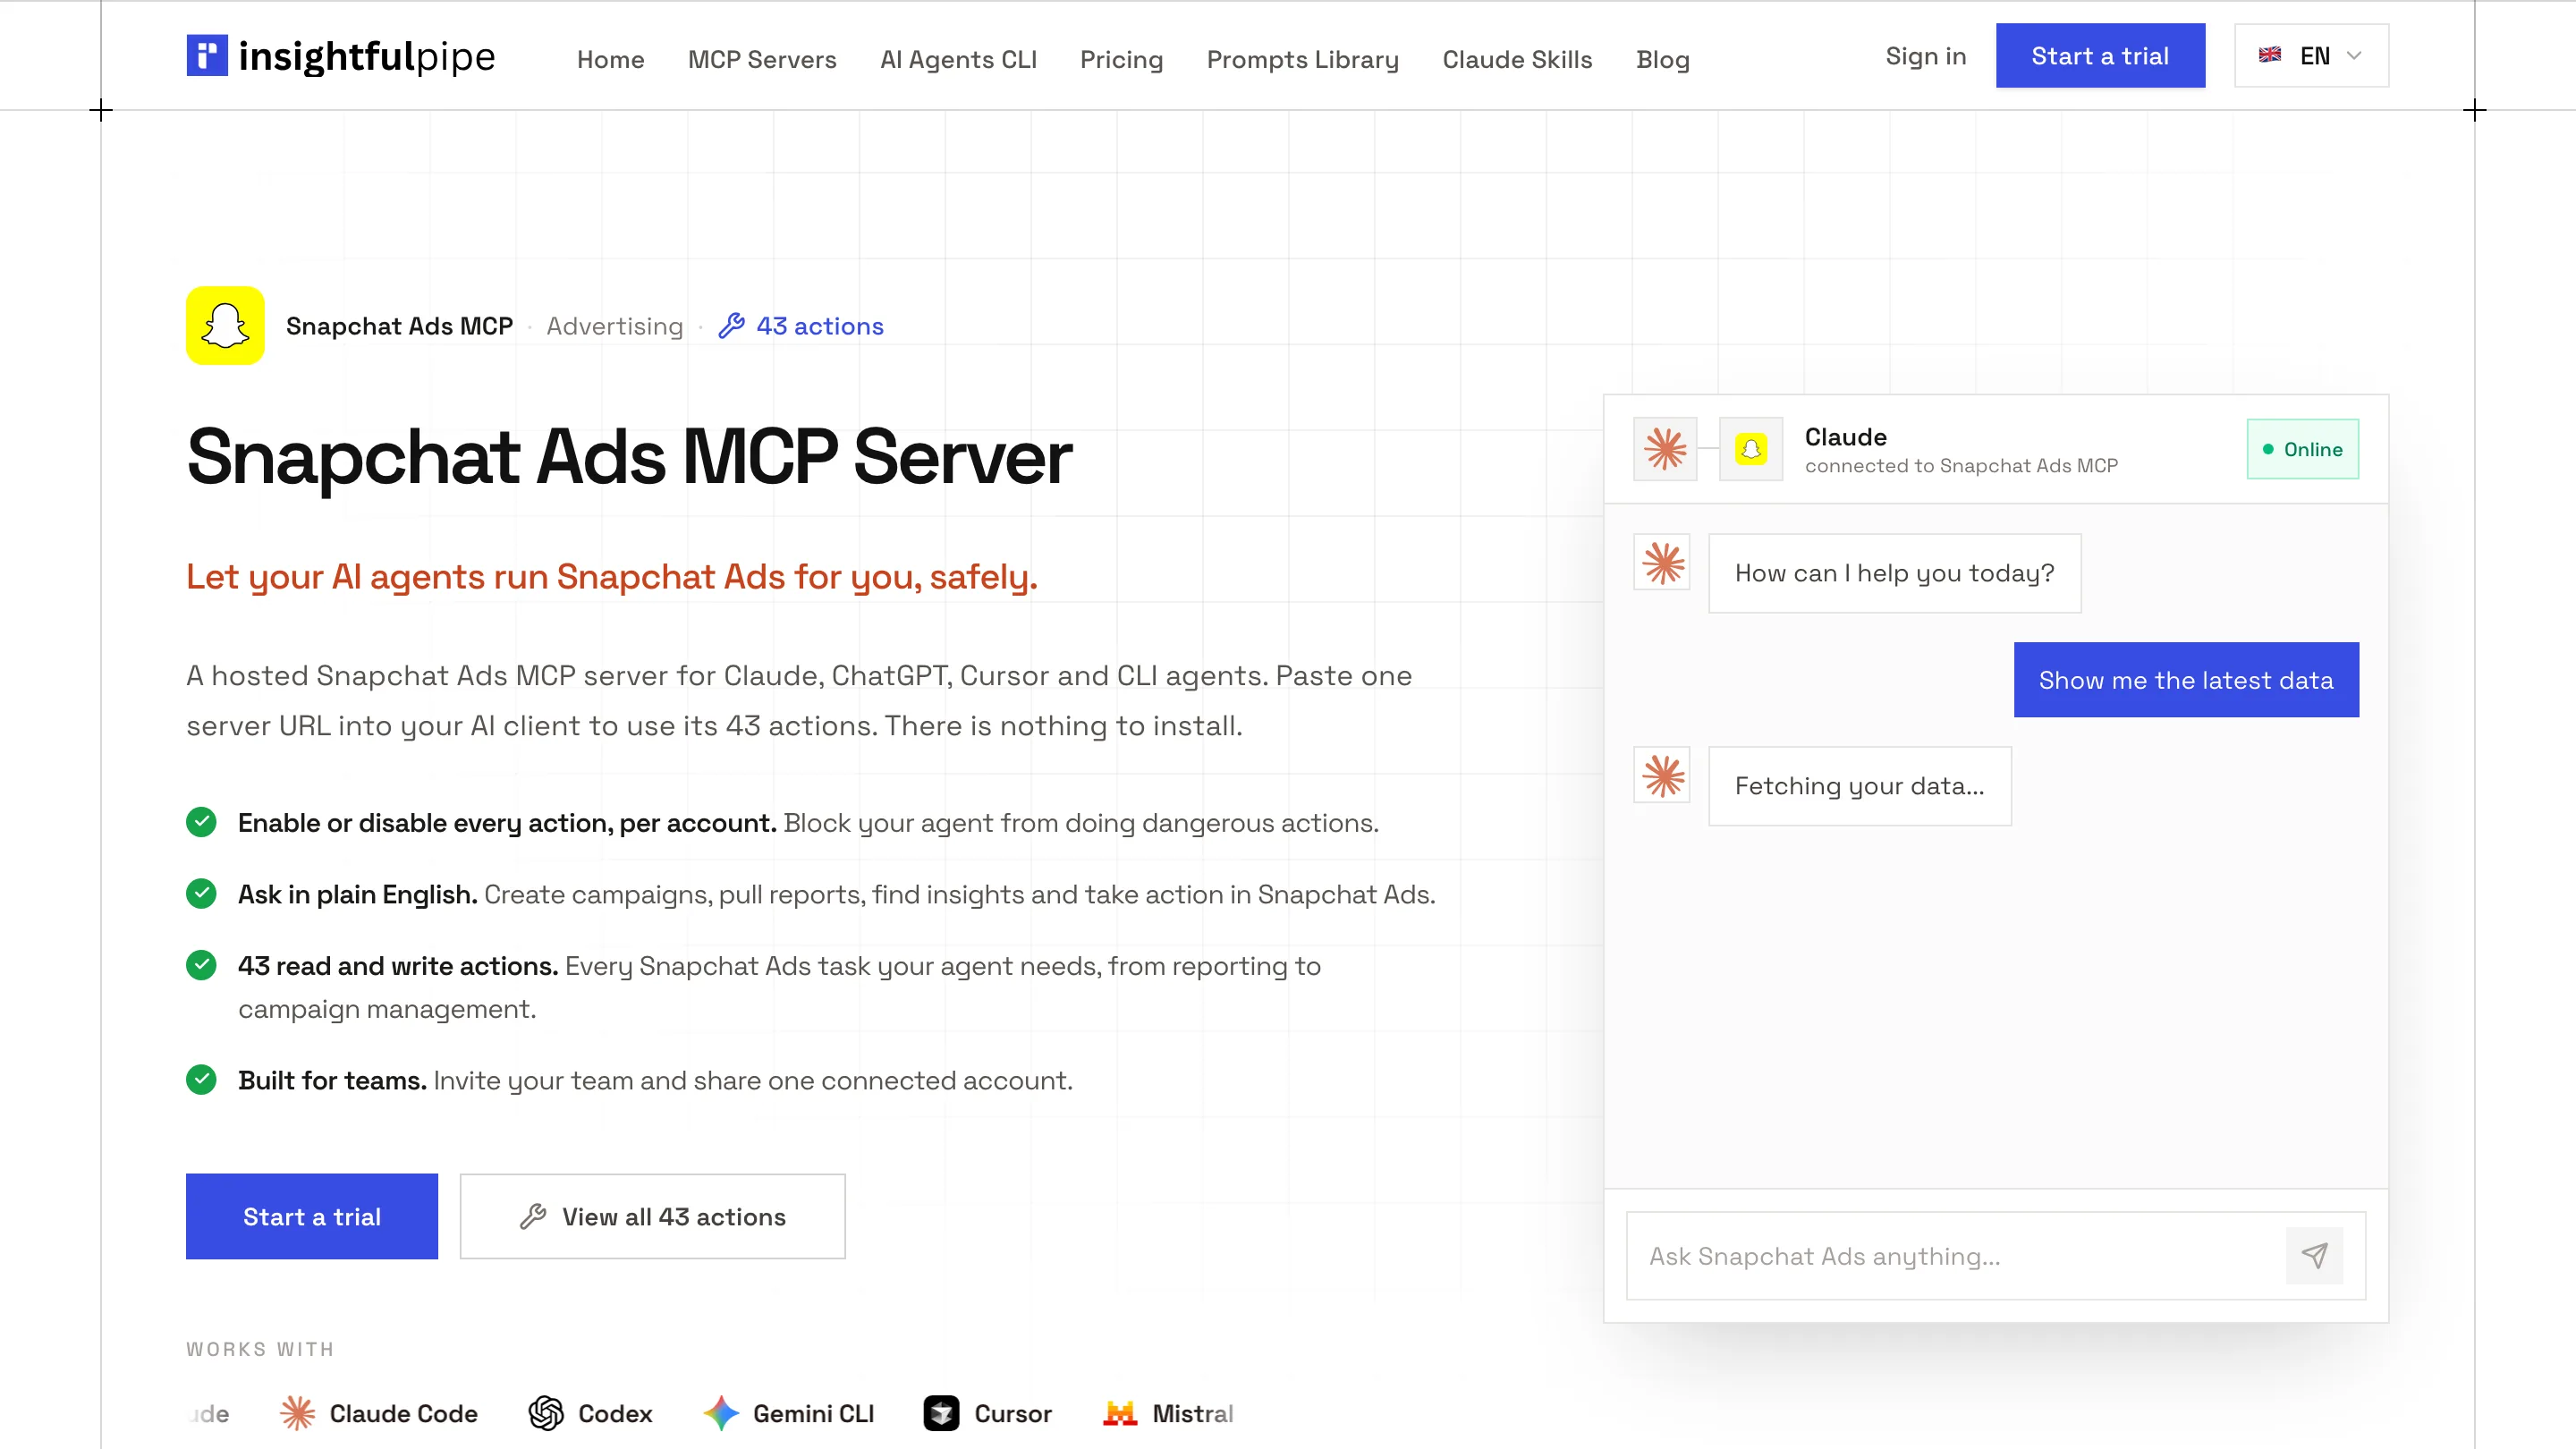Click the Online status badge

[2302, 449]
